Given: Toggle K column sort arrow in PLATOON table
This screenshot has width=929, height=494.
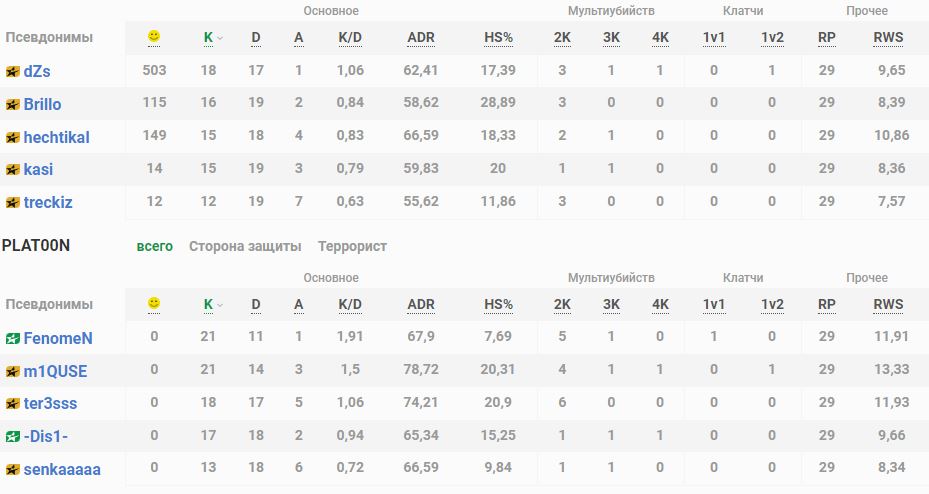Looking at the screenshot, I should tap(220, 305).
